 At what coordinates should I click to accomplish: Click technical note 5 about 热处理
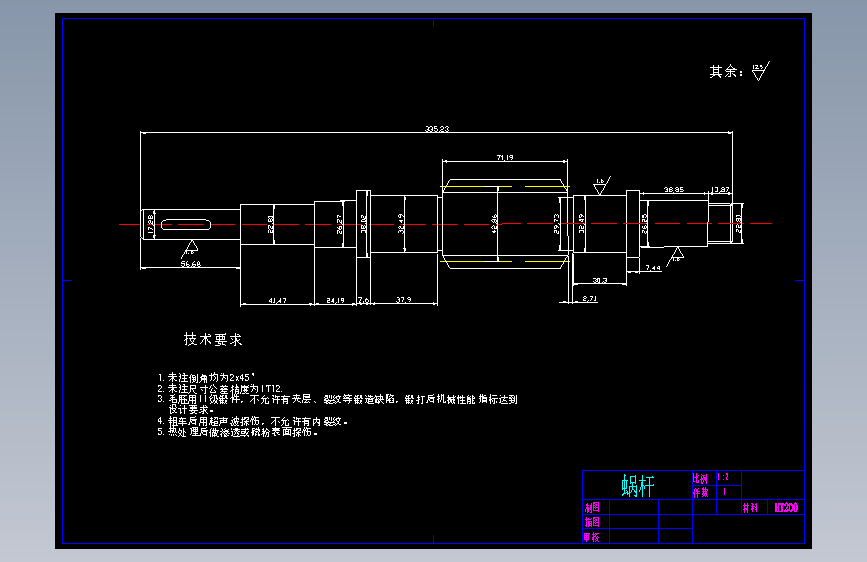238,432
